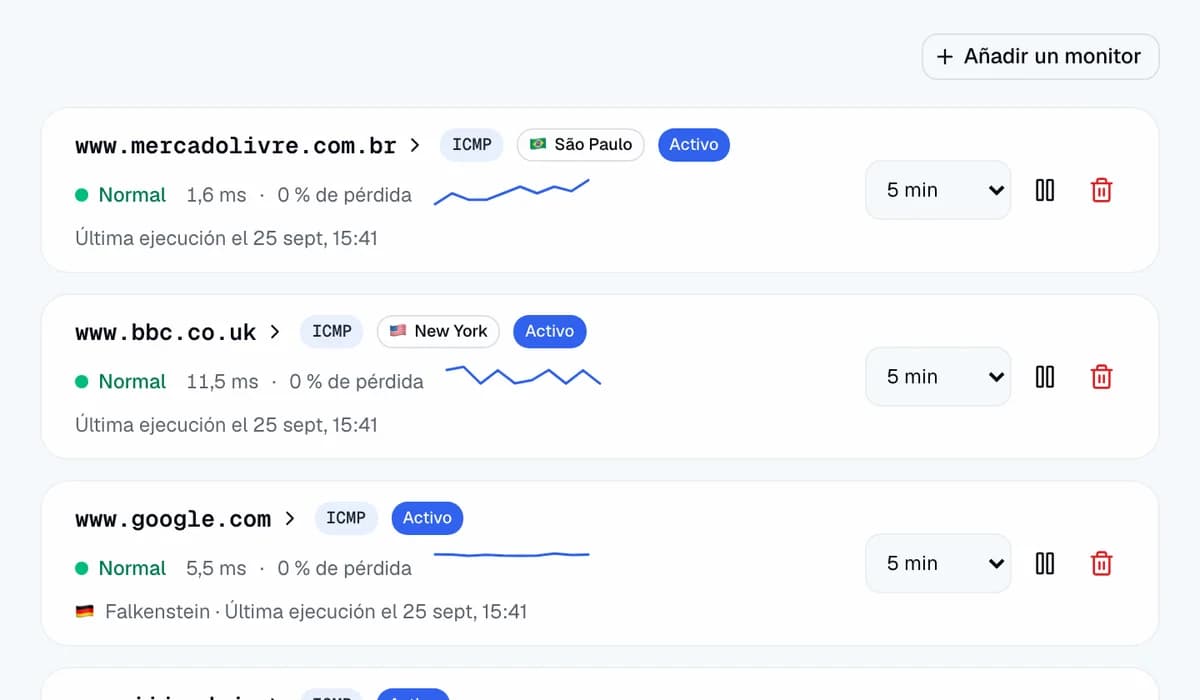Screen dimensions: 1200x700
Task: Click "Última ejecución" text on the google.com card
Action: [376, 611]
